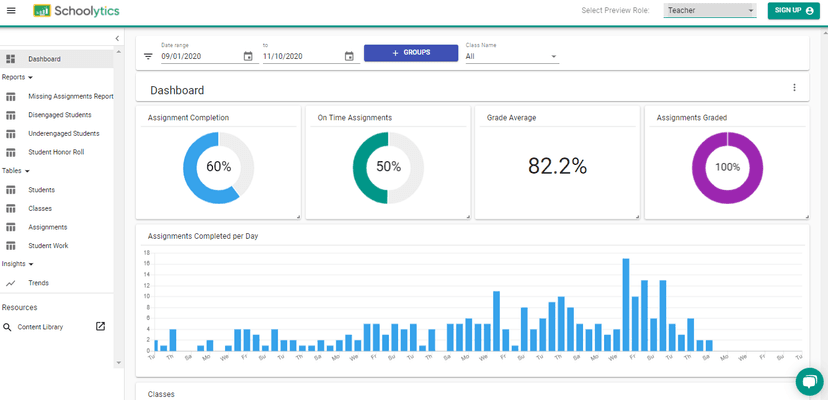Open the start date calendar picker
The image size is (828, 400).
248,56
